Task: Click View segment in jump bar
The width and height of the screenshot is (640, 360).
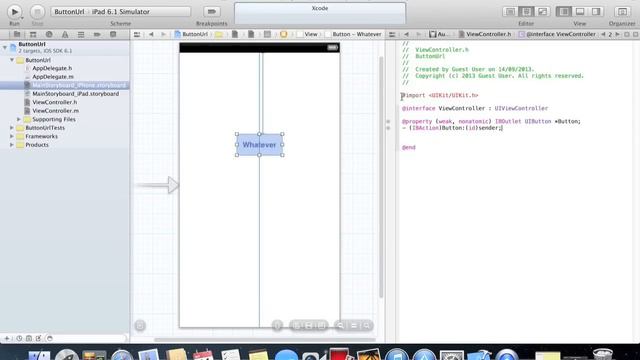Action: coord(307,35)
